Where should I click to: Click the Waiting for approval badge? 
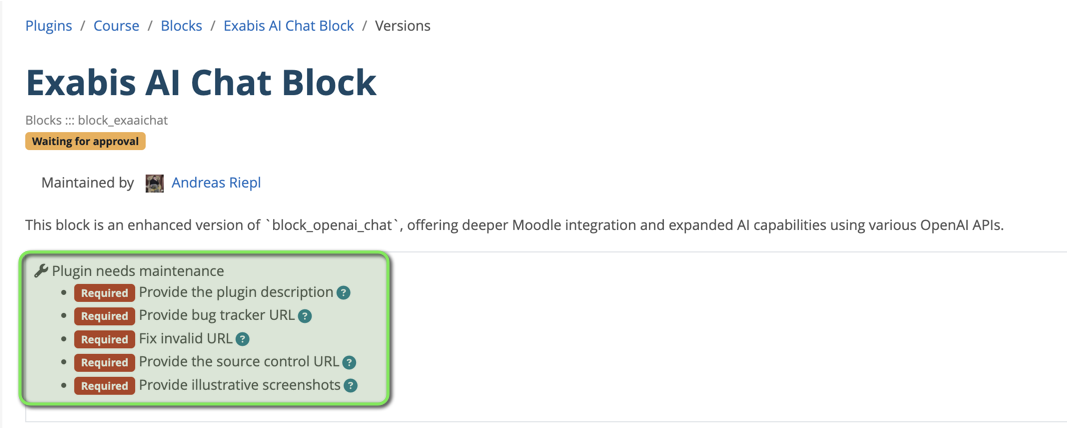tap(86, 142)
